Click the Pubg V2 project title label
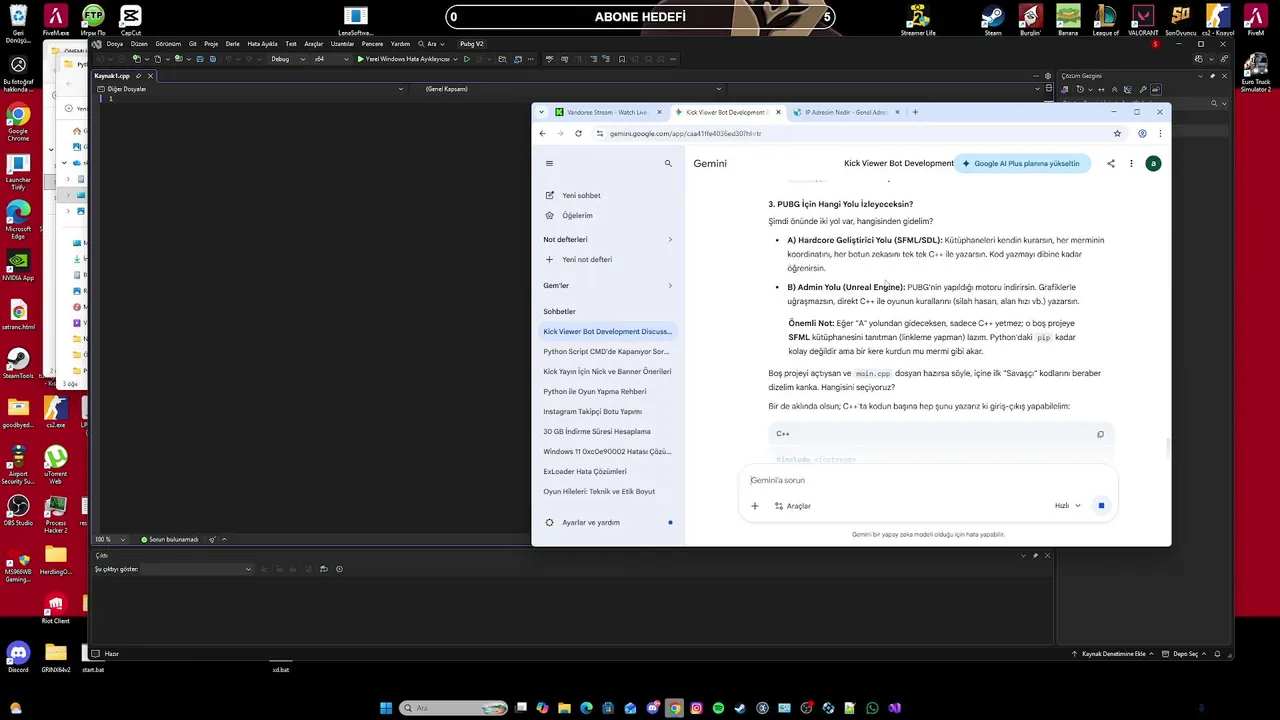 tap(471, 44)
